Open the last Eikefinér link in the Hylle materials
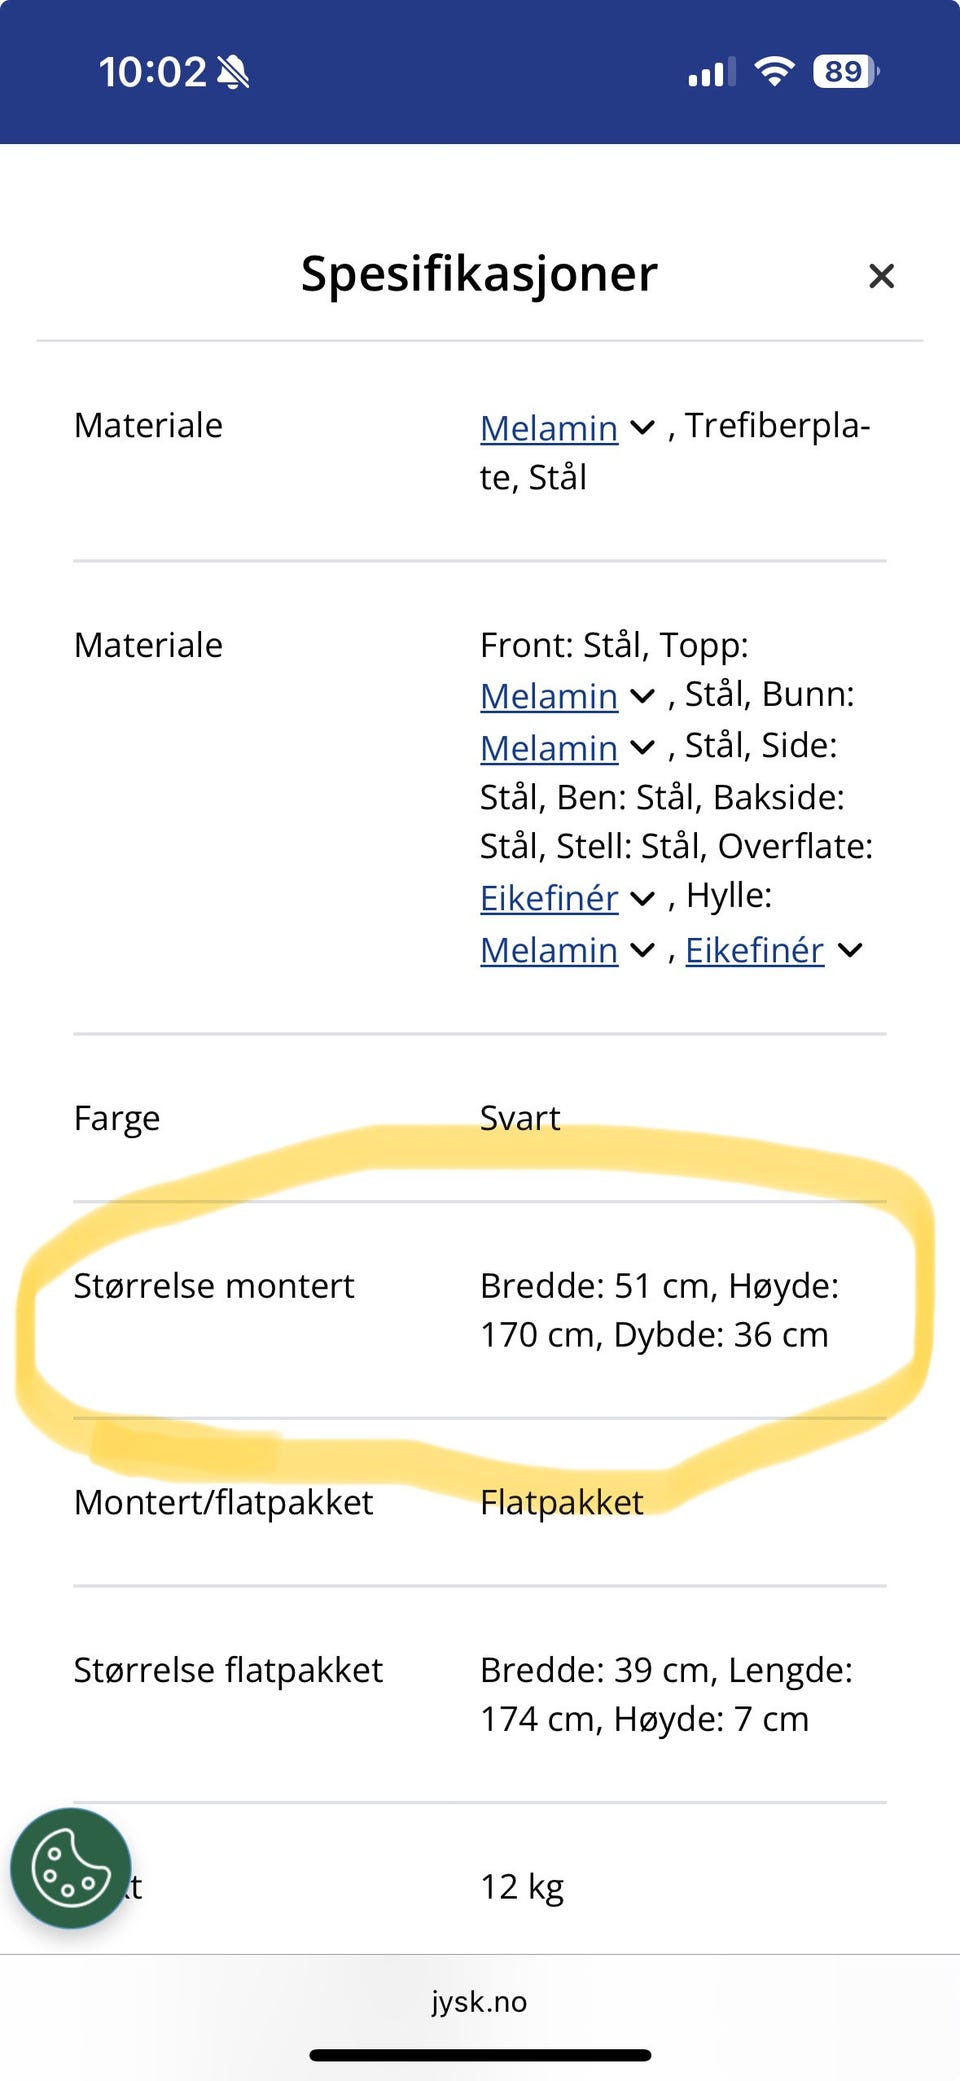Image resolution: width=960 pixels, height=2081 pixels. pyautogui.click(x=754, y=950)
